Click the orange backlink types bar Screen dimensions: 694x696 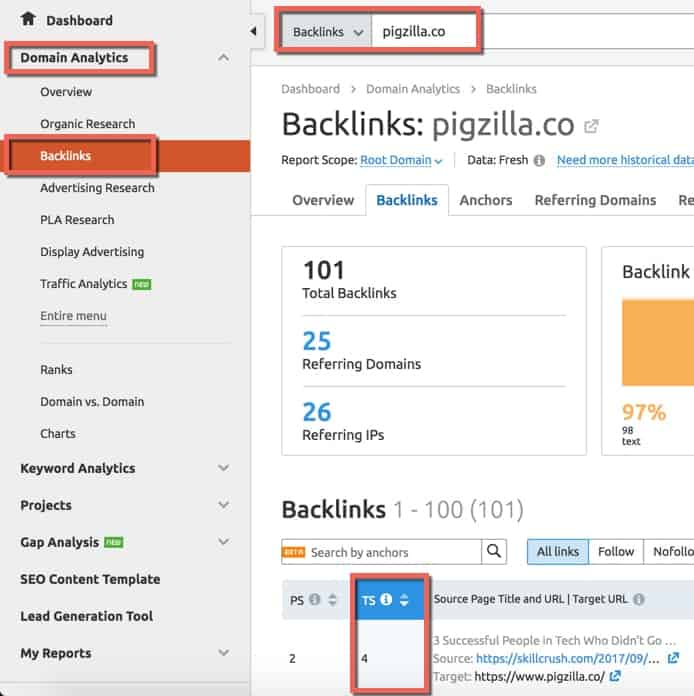(658, 343)
